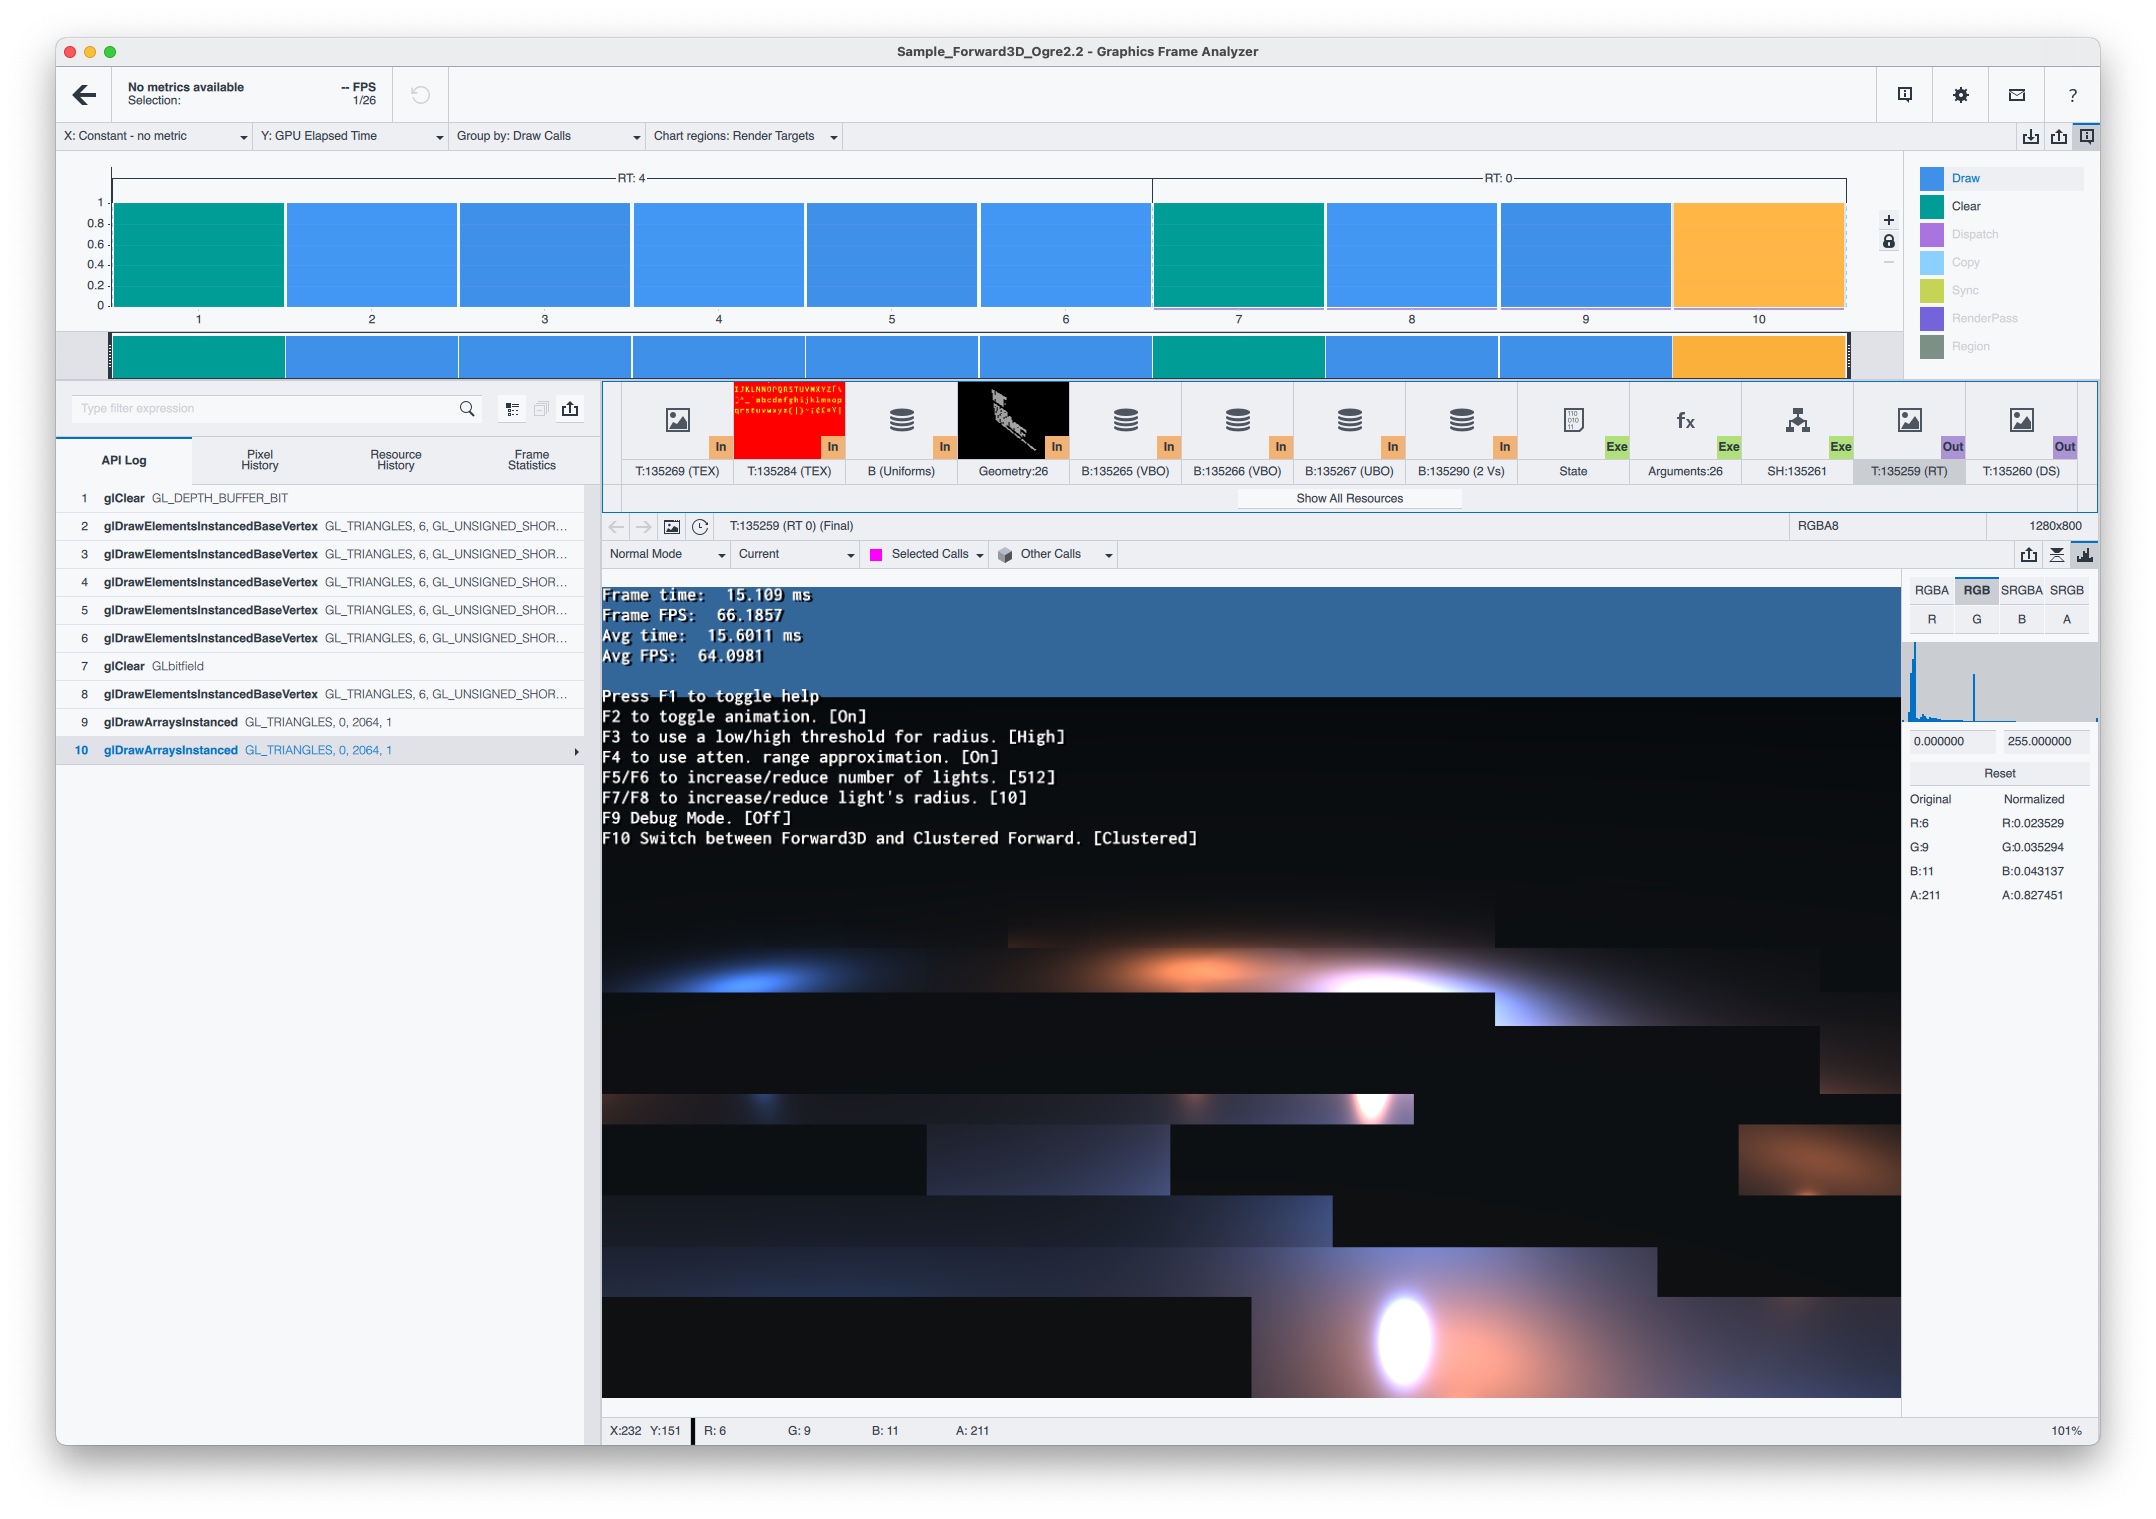Screen dimensions: 2156x1519
Task: Click Show All Resources button
Action: [1349, 499]
